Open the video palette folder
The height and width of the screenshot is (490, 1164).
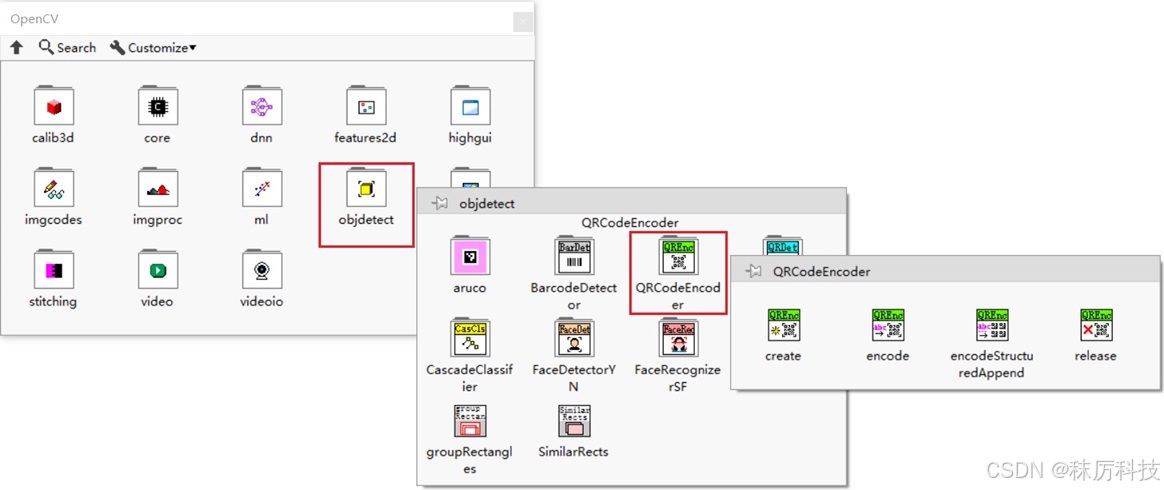point(157,270)
